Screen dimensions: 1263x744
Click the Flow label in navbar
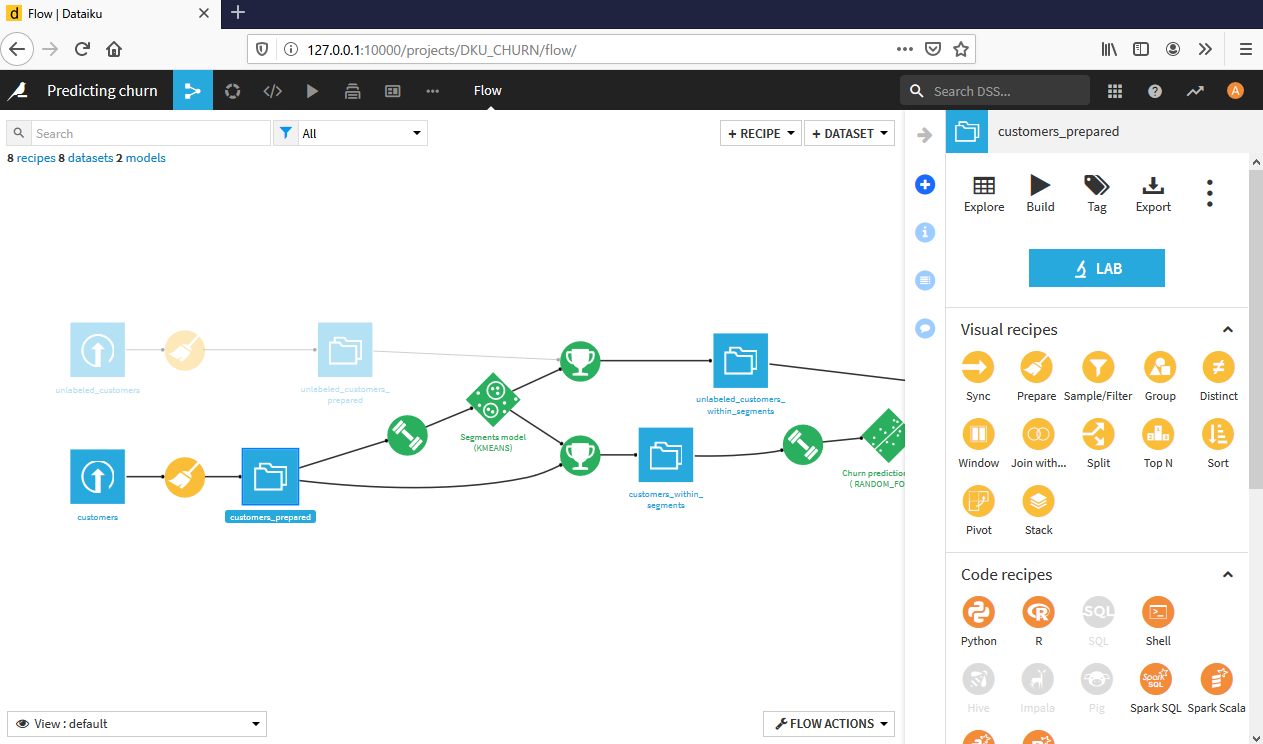point(487,91)
